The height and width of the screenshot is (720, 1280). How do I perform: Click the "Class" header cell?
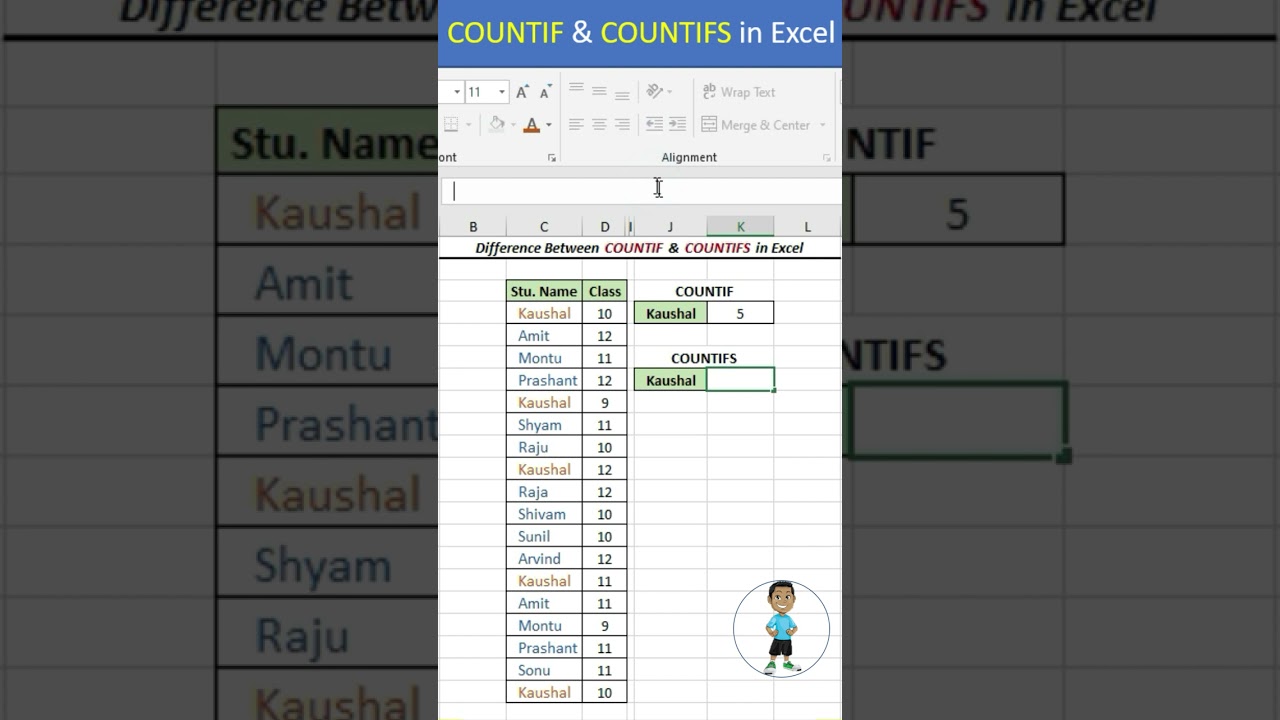click(605, 291)
